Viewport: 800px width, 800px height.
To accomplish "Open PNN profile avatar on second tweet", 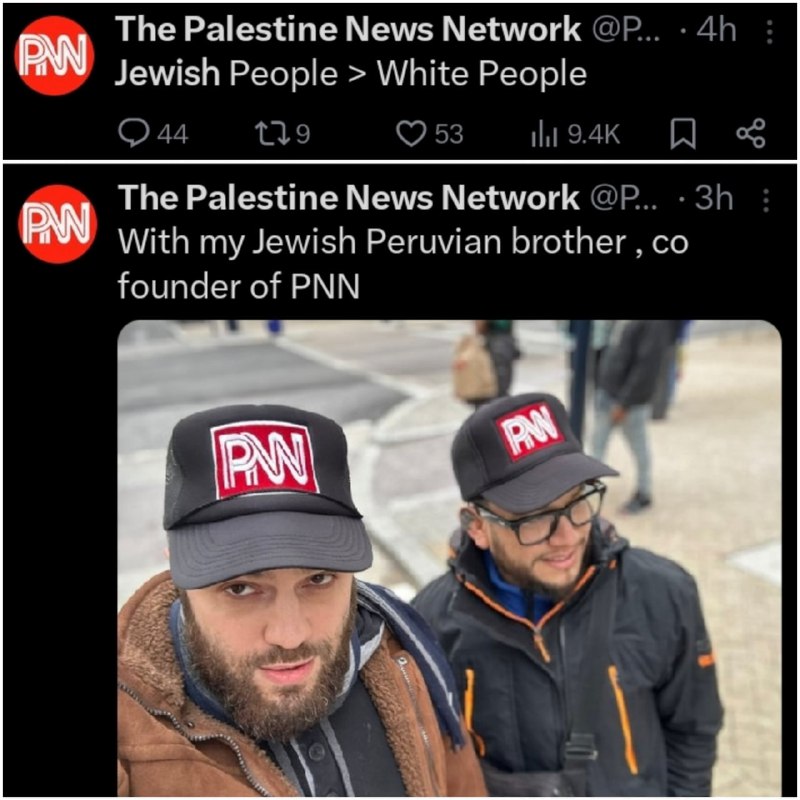I will 57,224.
